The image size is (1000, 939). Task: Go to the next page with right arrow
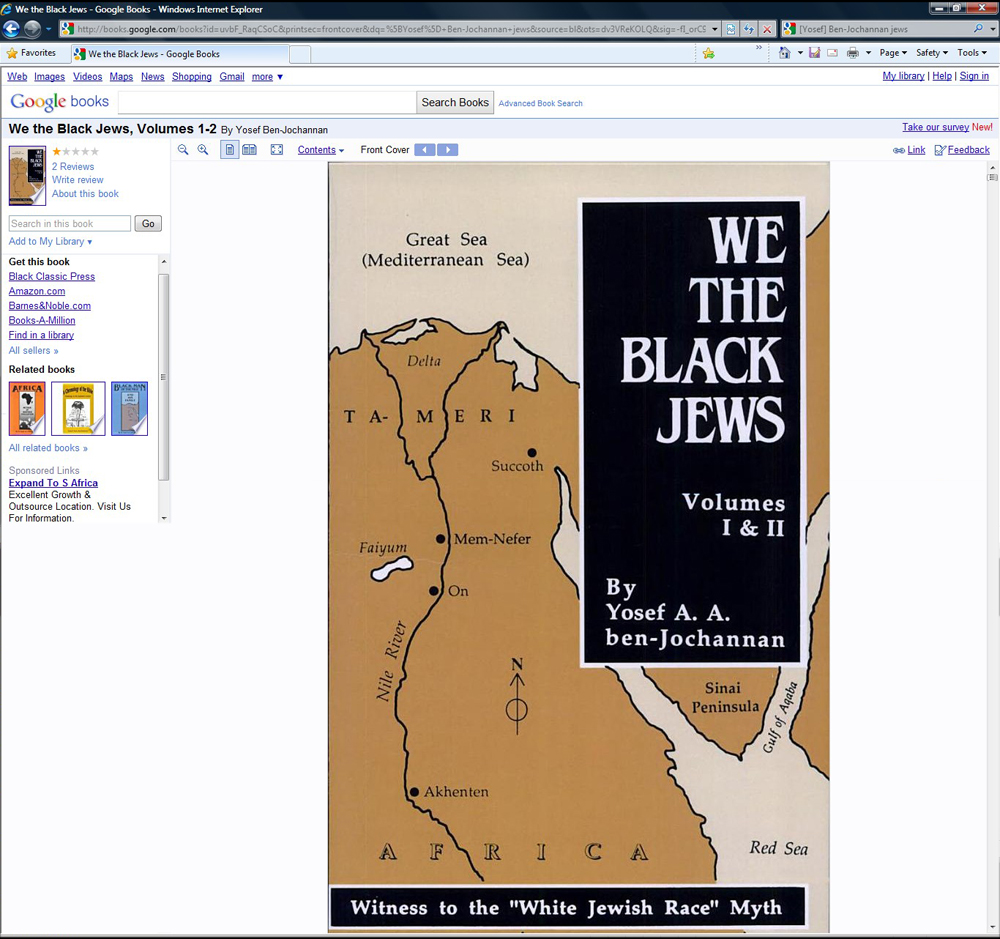pos(448,150)
